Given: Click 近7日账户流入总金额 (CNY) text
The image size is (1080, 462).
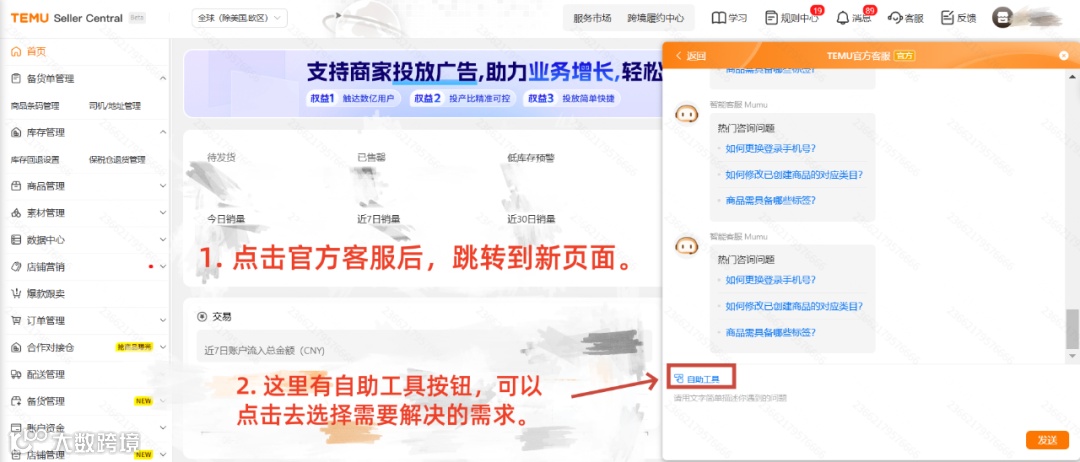Looking at the screenshot, I should 264,350.
